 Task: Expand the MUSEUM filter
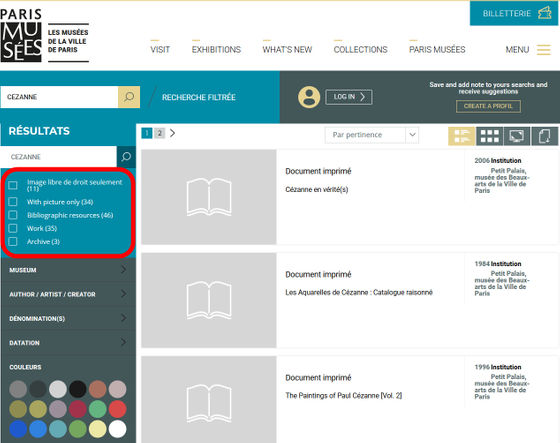[68, 270]
